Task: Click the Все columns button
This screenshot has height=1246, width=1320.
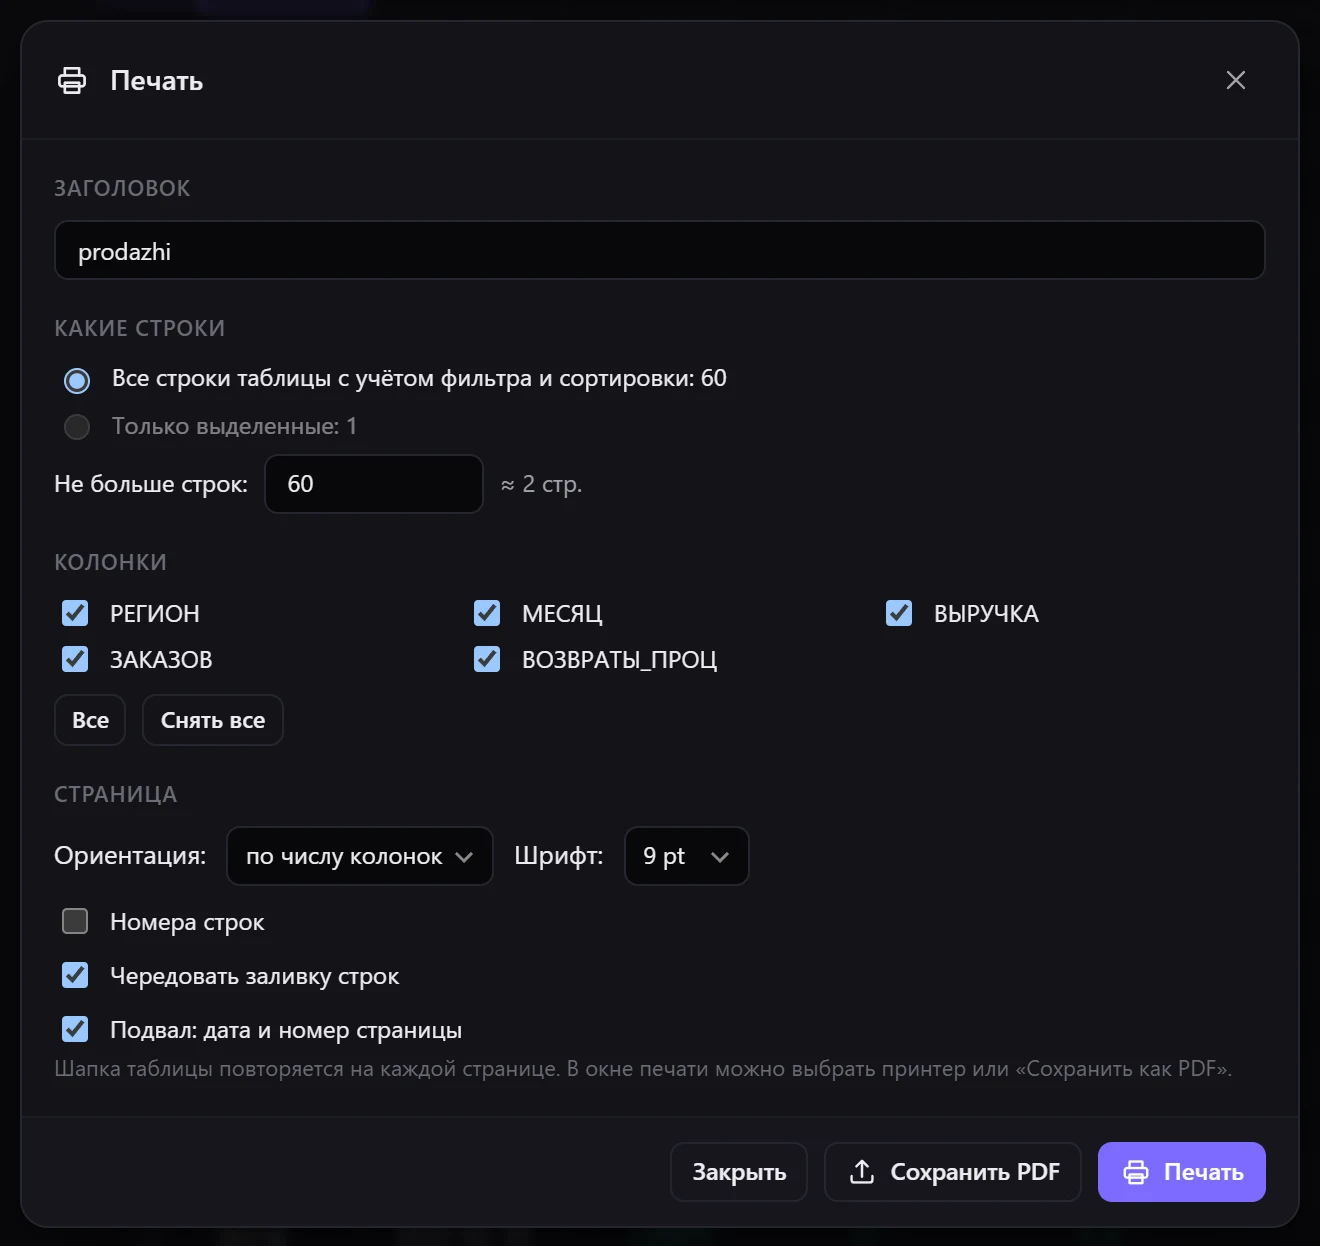Action: tap(90, 720)
